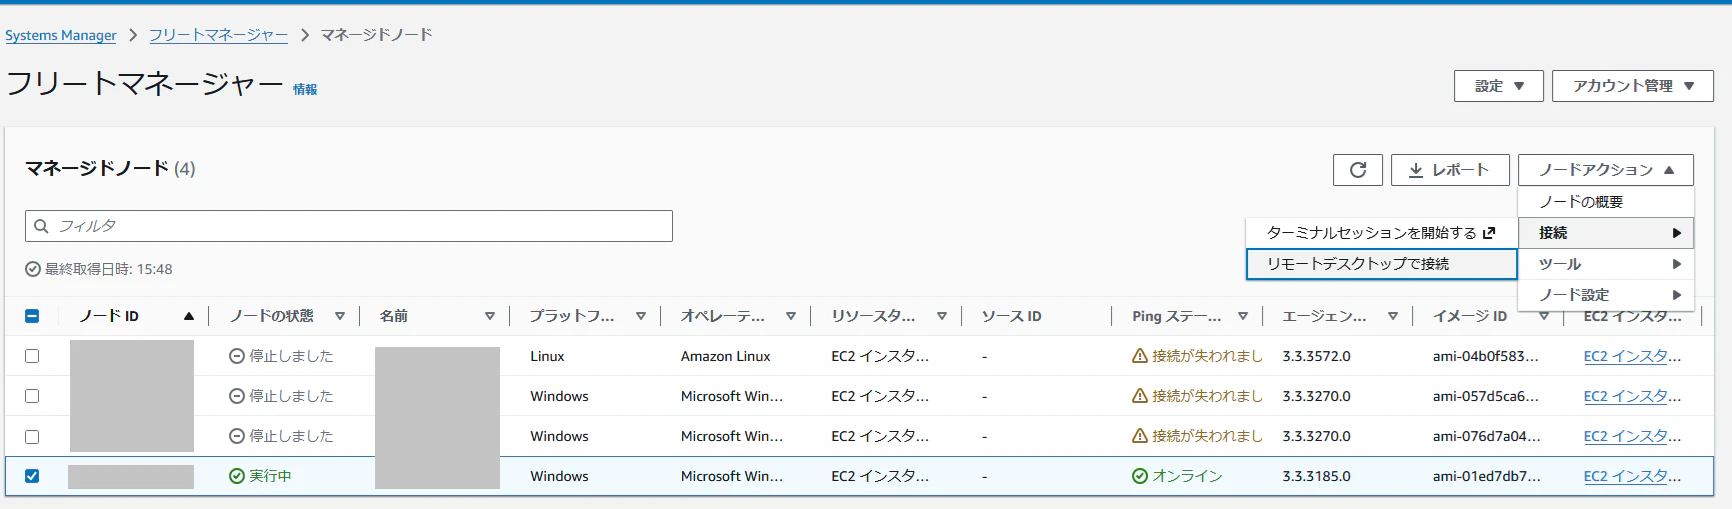Viewport: 1732px width, 509px height.
Task: Click warning icon for ami-076d7a04 row
Action: pos(1140,436)
